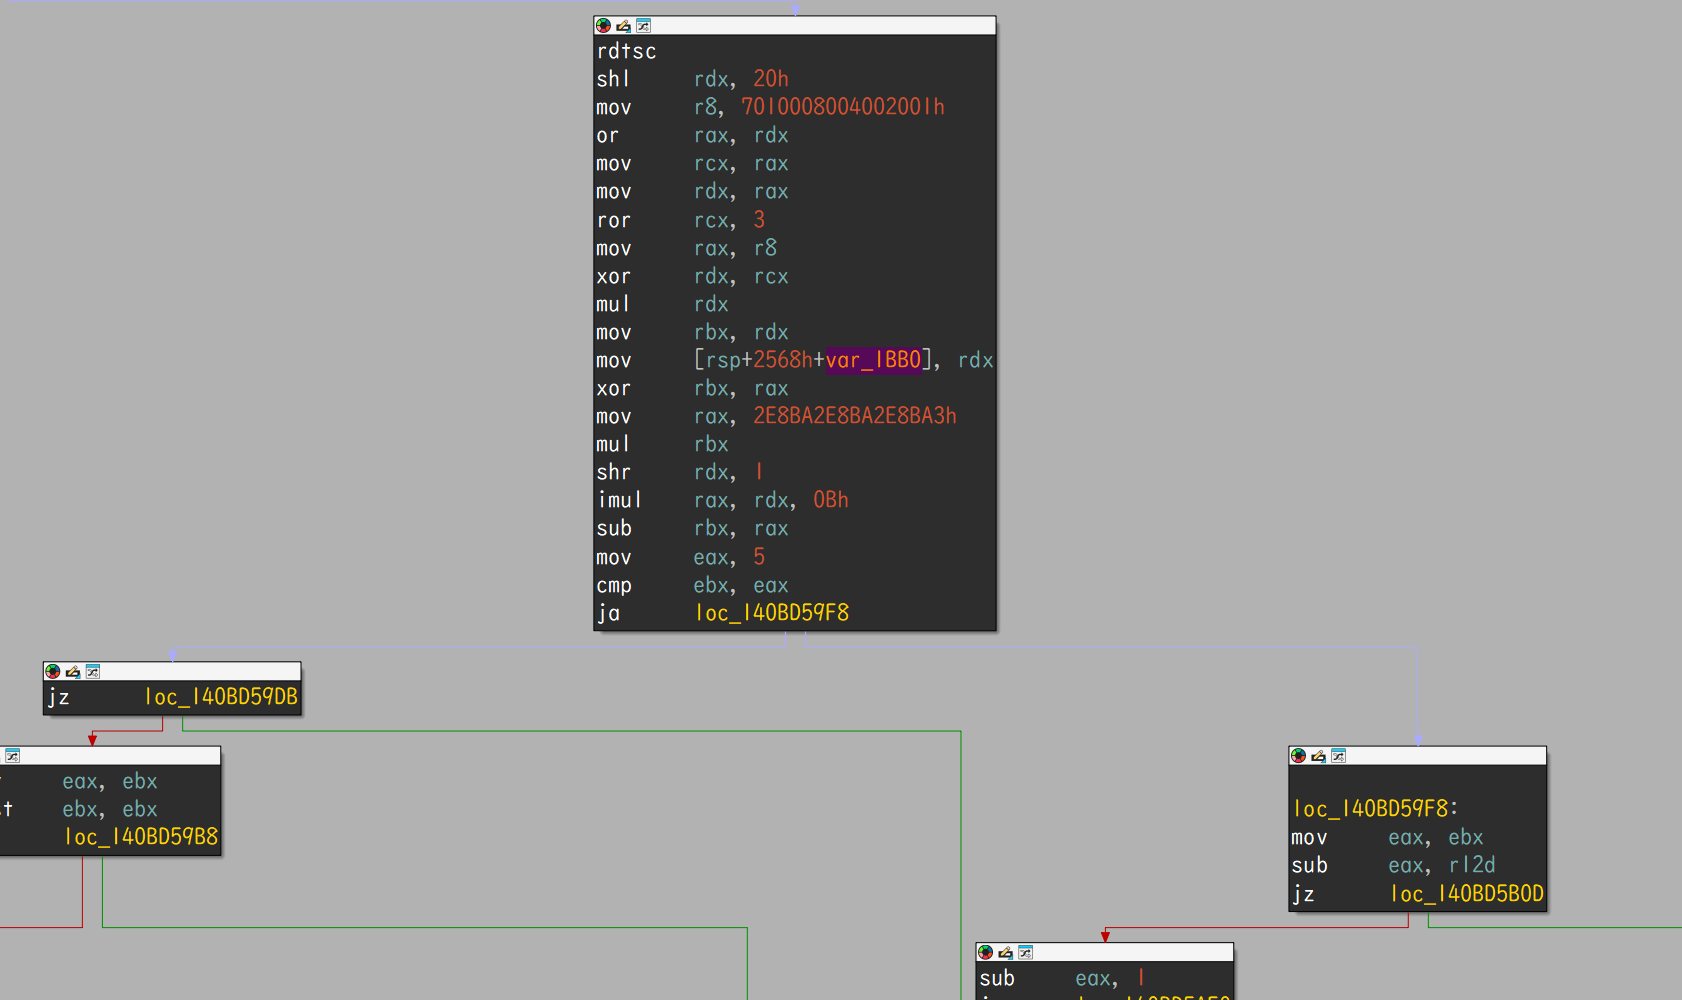
Task: Click graph icon on jz loc_140BD59DB block
Action: click(x=93, y=672)
